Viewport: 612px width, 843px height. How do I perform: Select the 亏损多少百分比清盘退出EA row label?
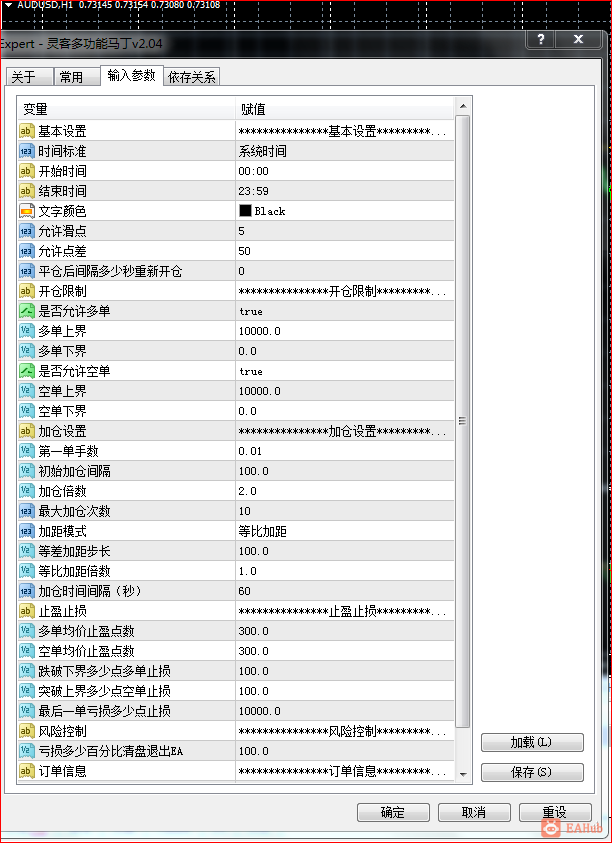point(110,751)
